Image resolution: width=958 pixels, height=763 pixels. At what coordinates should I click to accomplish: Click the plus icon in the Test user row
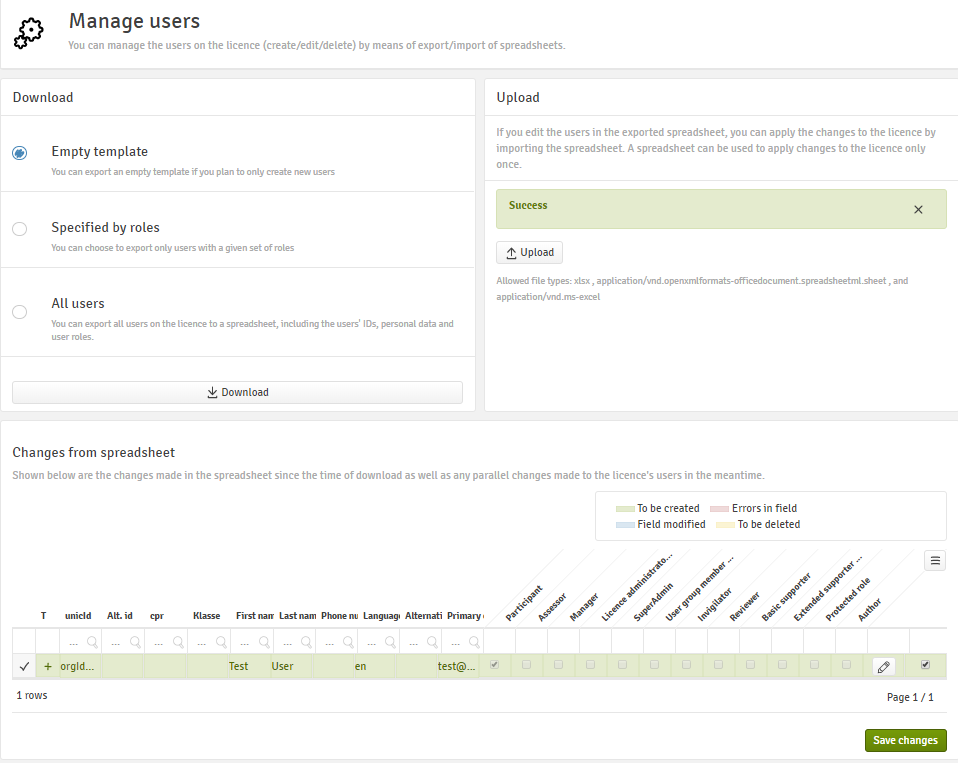point(47,666)
